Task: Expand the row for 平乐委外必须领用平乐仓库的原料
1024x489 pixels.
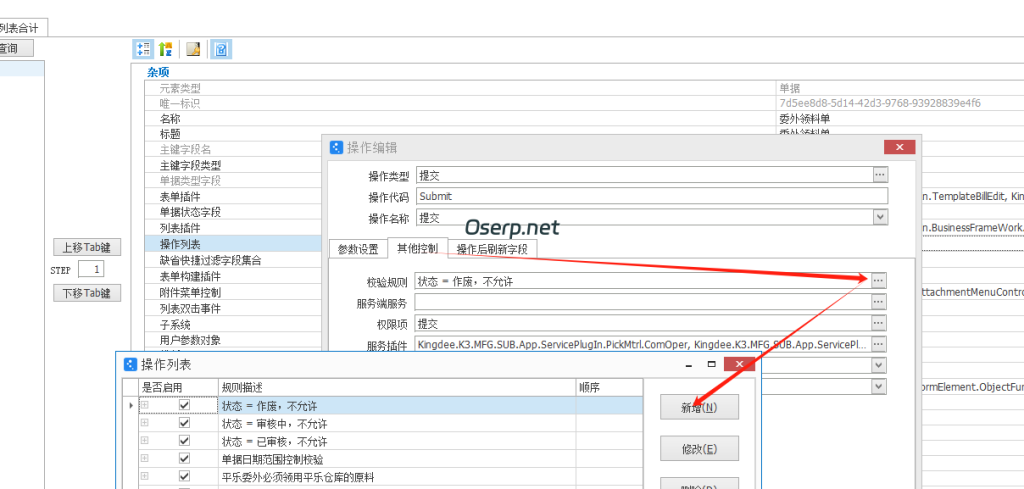Action: coord(145,476)
